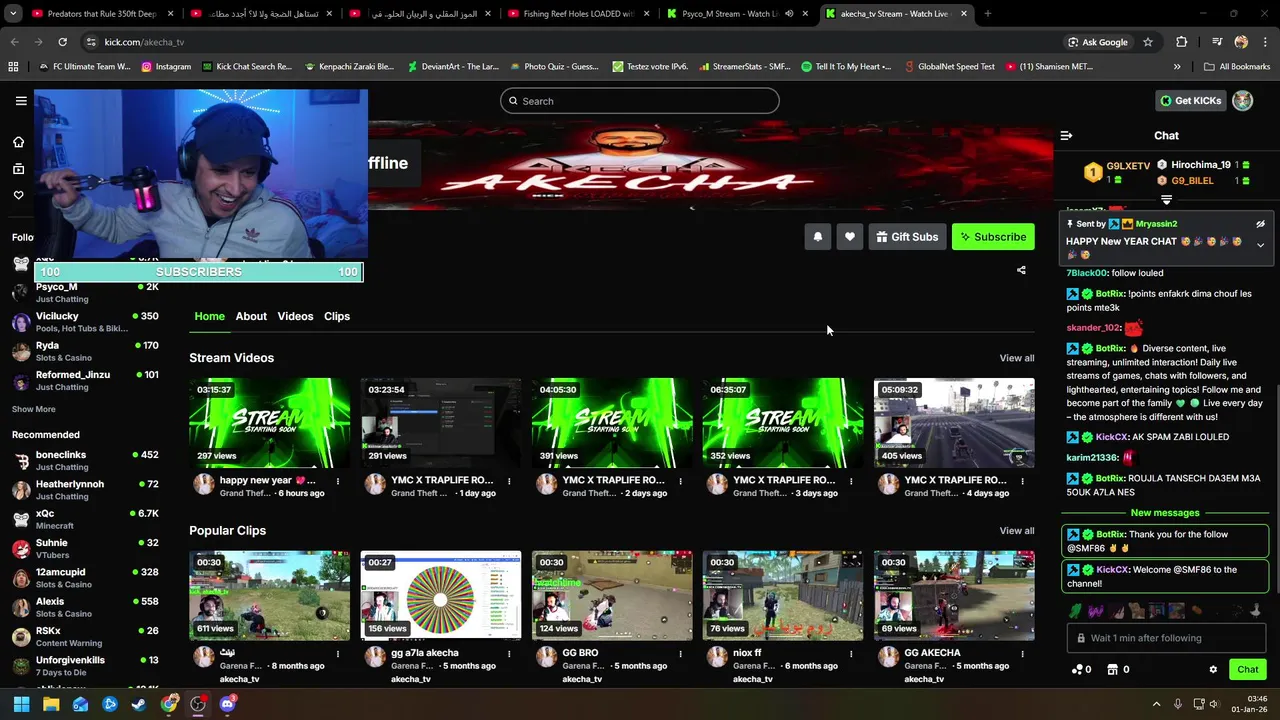Viewport: 1280px width, 720px height.
Task: Open File Explorer from taskbar
Action: pos(51,704)
